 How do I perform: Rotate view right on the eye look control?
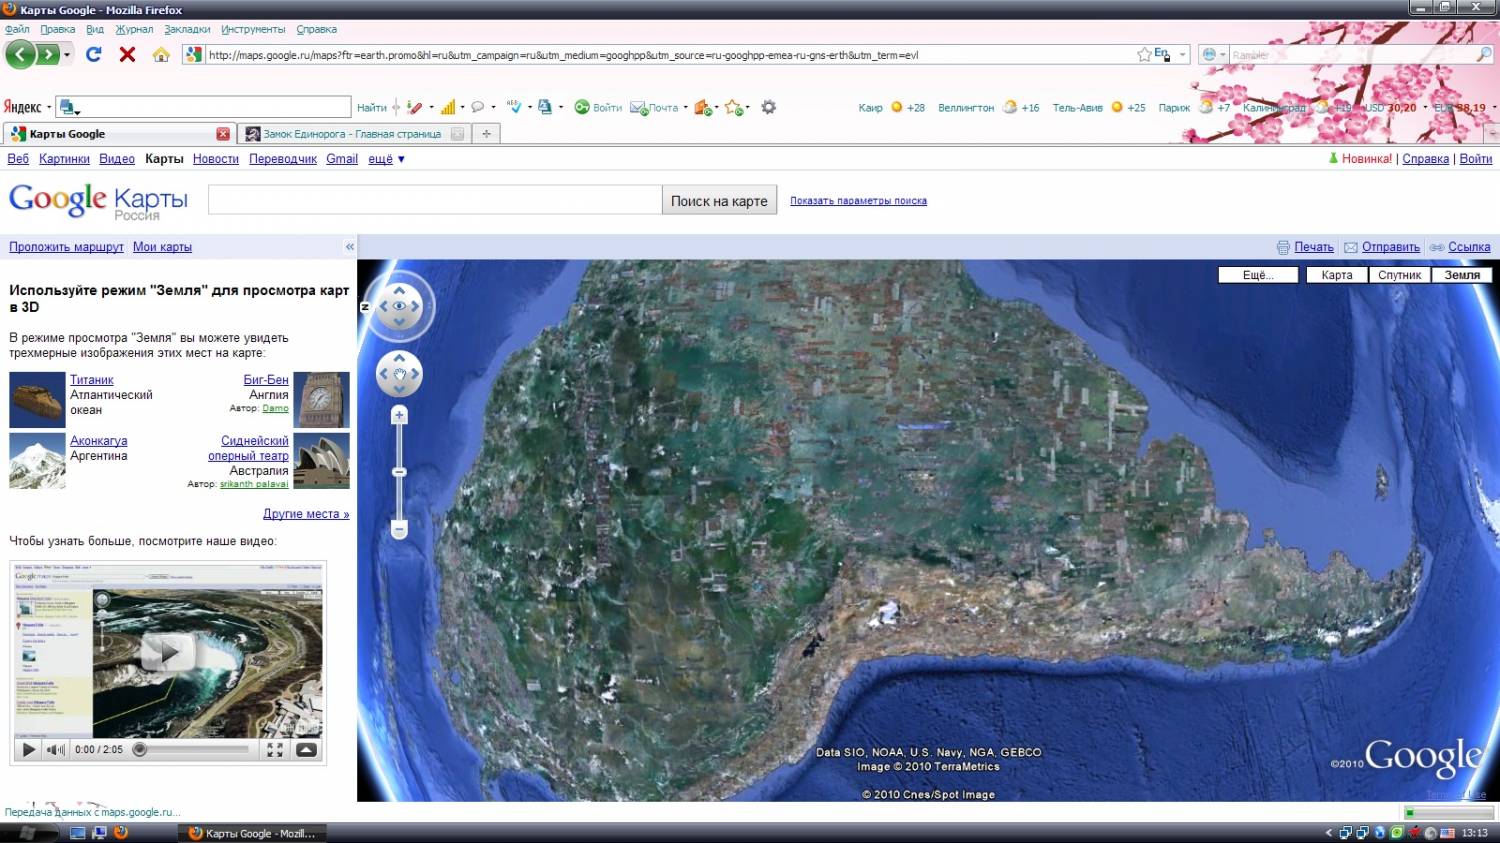tap(416, 306)
